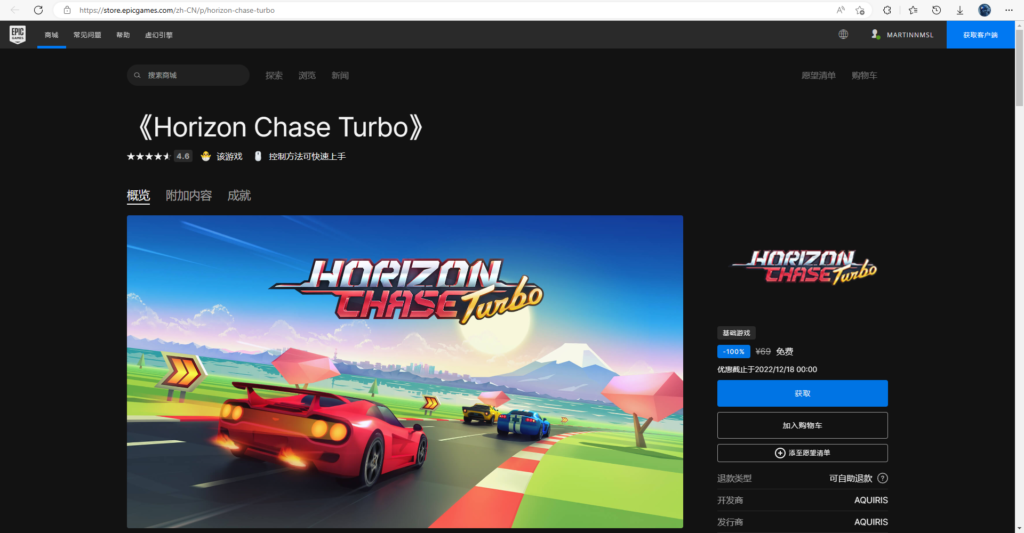Click the star rating 4.6

159,156
